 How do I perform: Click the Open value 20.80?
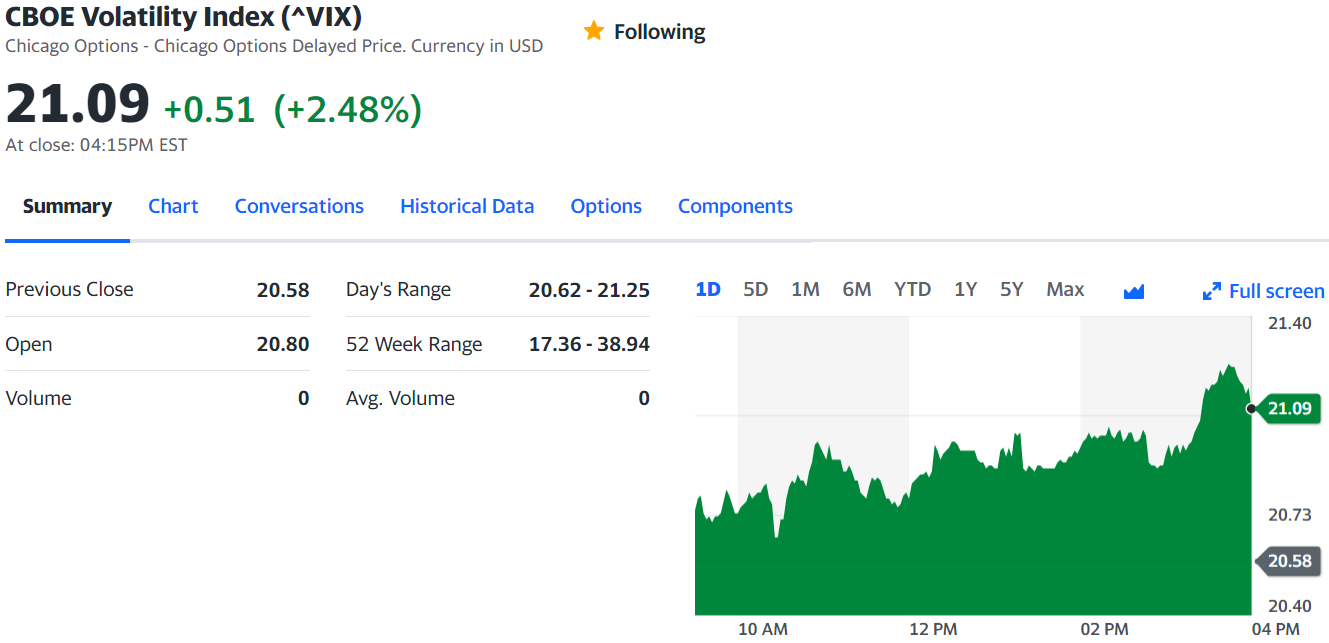coord(283,344)
